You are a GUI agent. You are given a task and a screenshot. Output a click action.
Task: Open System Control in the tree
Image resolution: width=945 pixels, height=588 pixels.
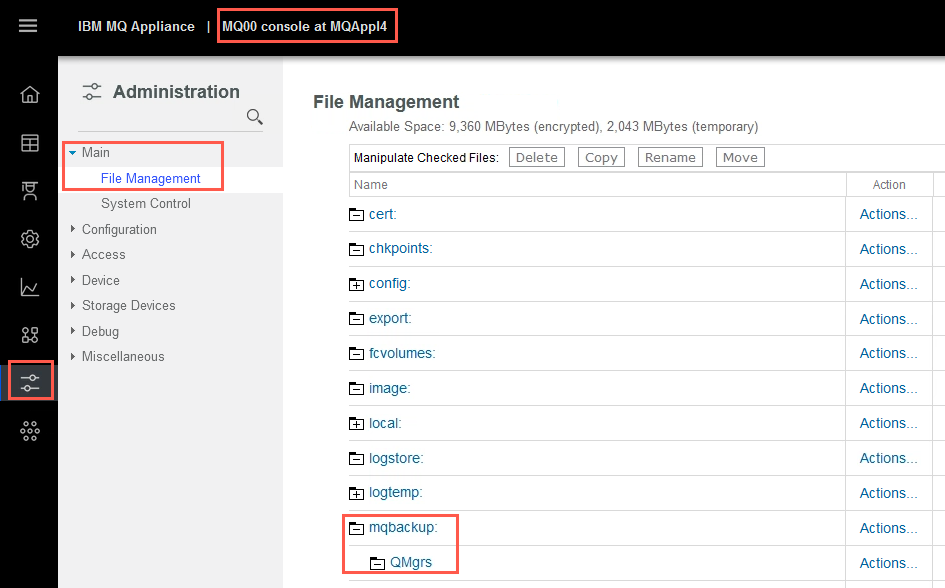tap(146, 204)
